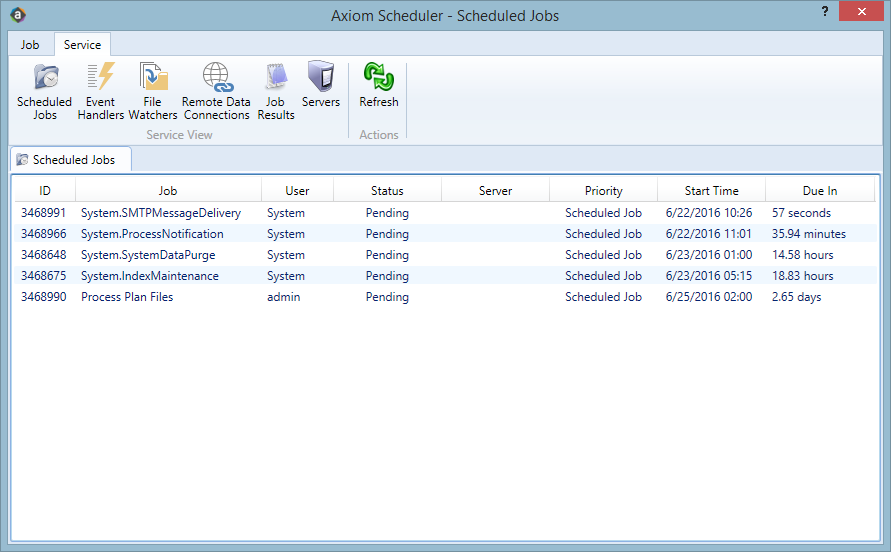Sort by the Start Time column header
The width and height of the screenshot is (891, 552).
(x=711, y=191)
